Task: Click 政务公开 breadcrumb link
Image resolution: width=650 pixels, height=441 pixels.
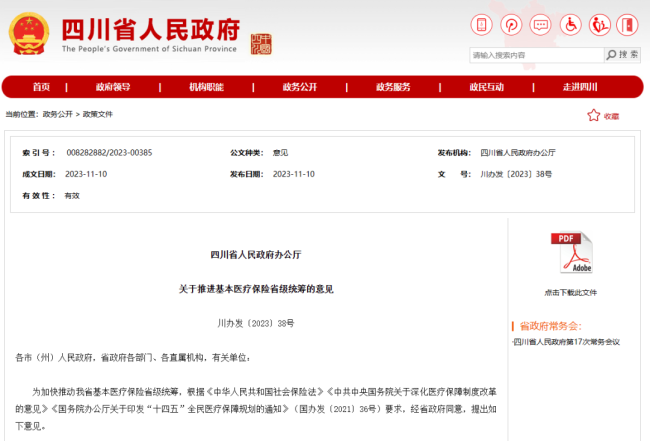Action: tap(58, 114)
